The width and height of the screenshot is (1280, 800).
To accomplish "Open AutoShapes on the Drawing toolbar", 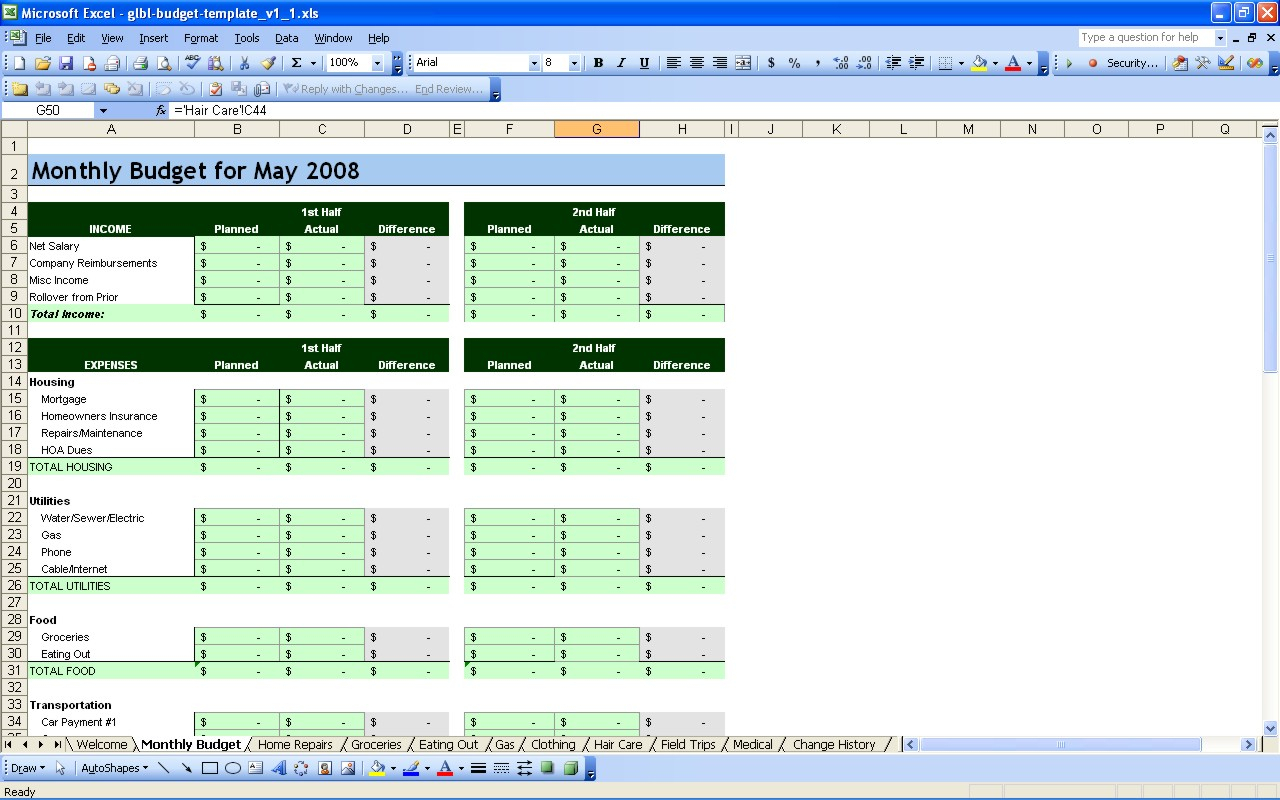I will coord(110,768).
